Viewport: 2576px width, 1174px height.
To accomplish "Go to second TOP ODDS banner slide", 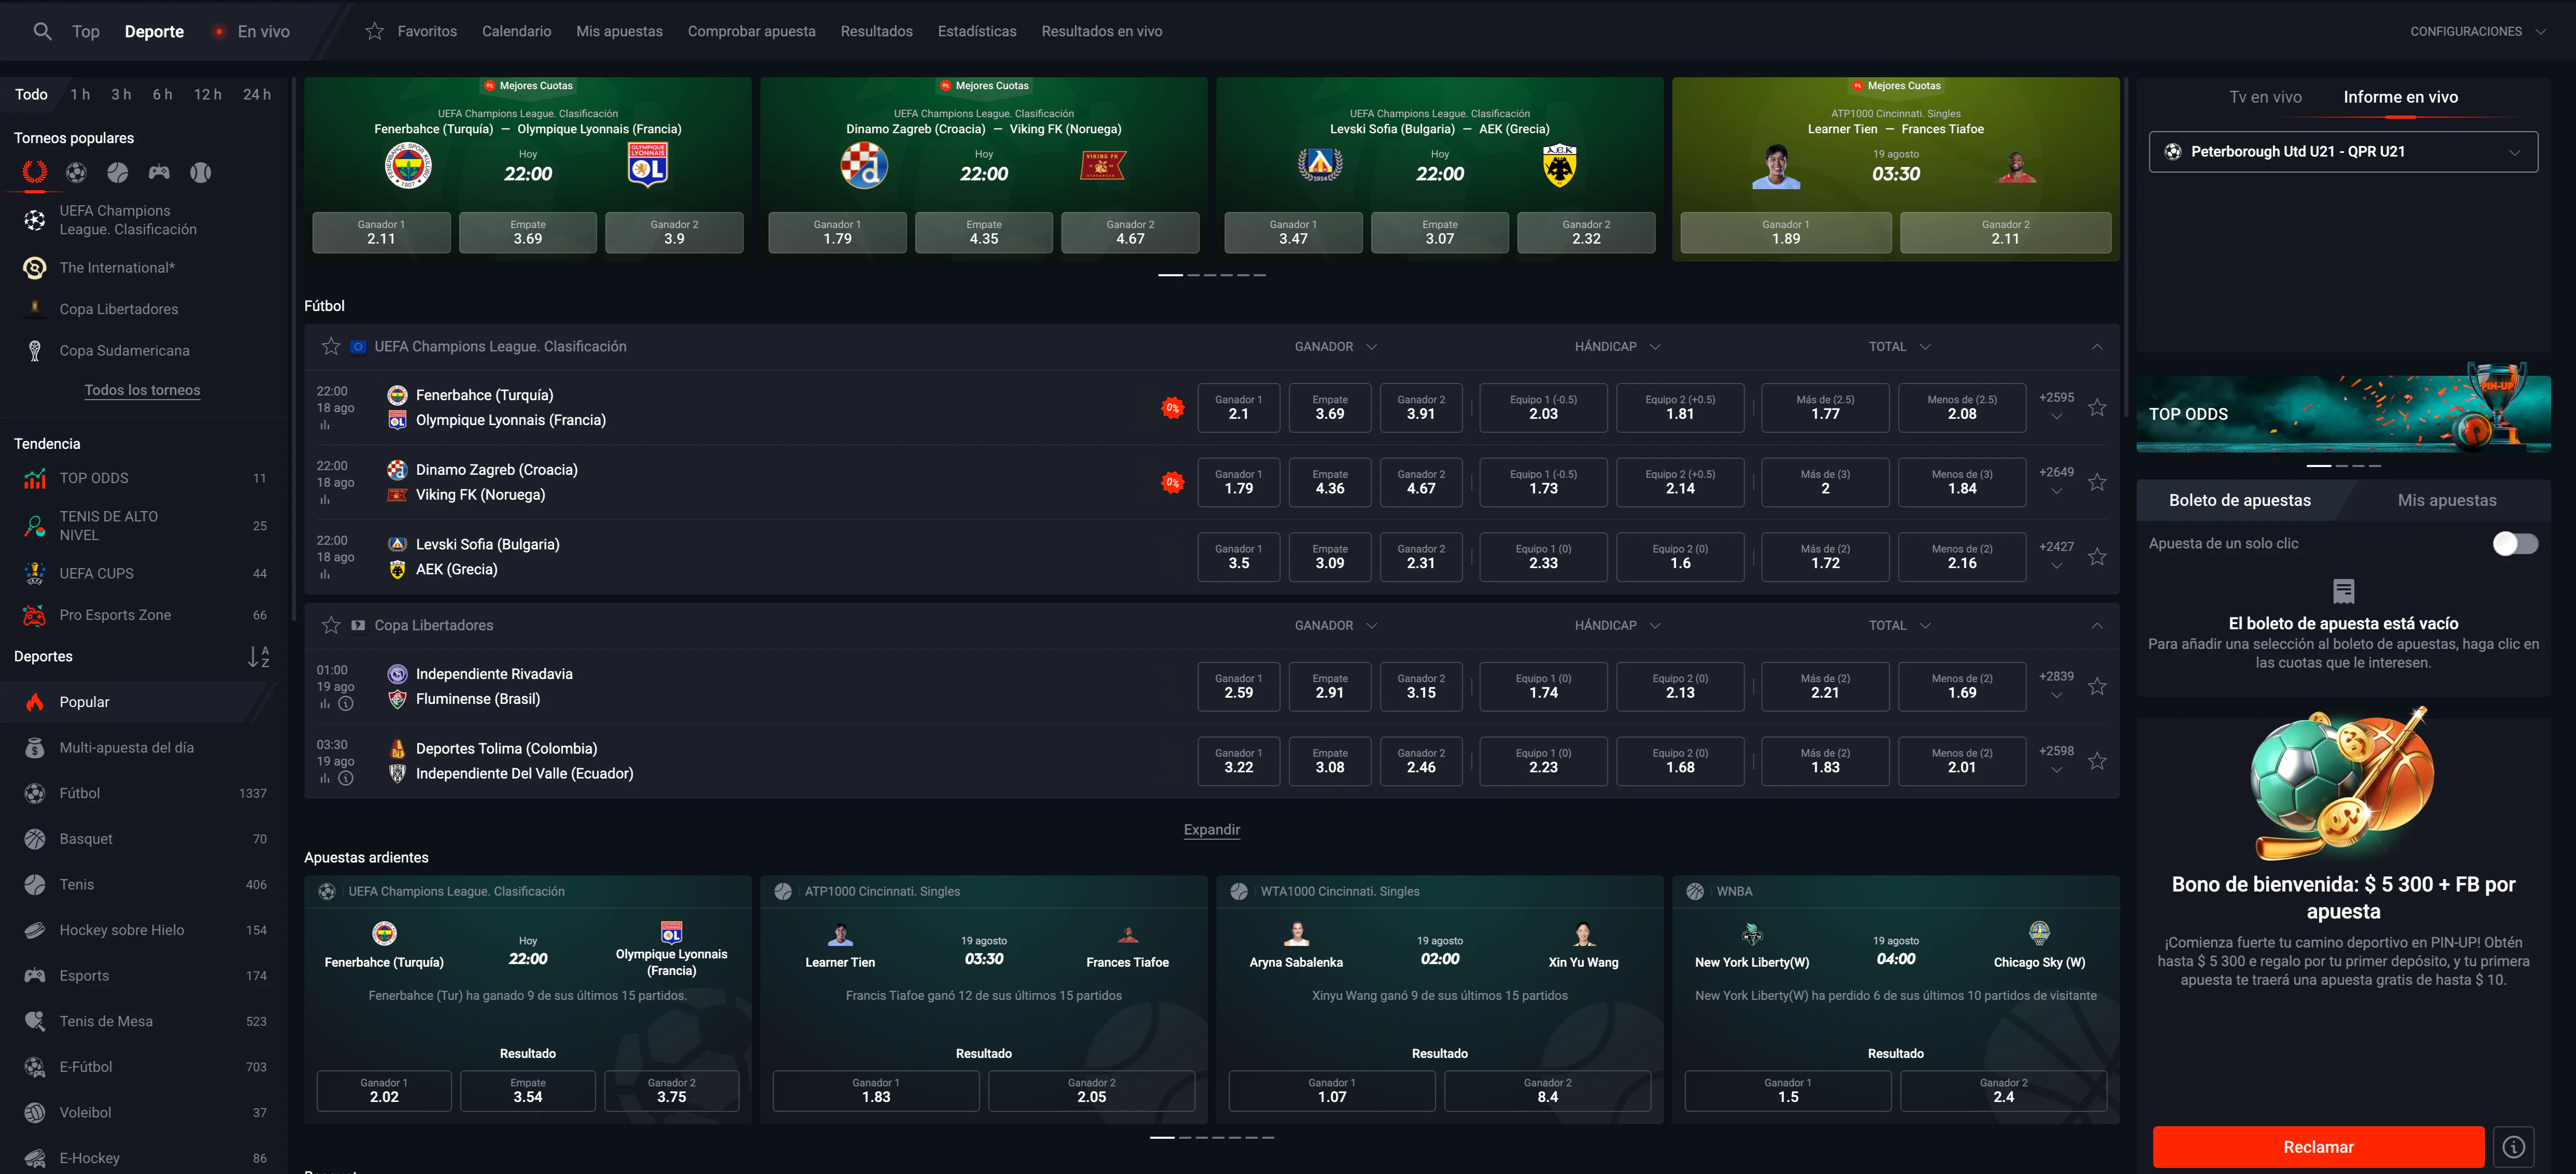I will (2341, 466).
